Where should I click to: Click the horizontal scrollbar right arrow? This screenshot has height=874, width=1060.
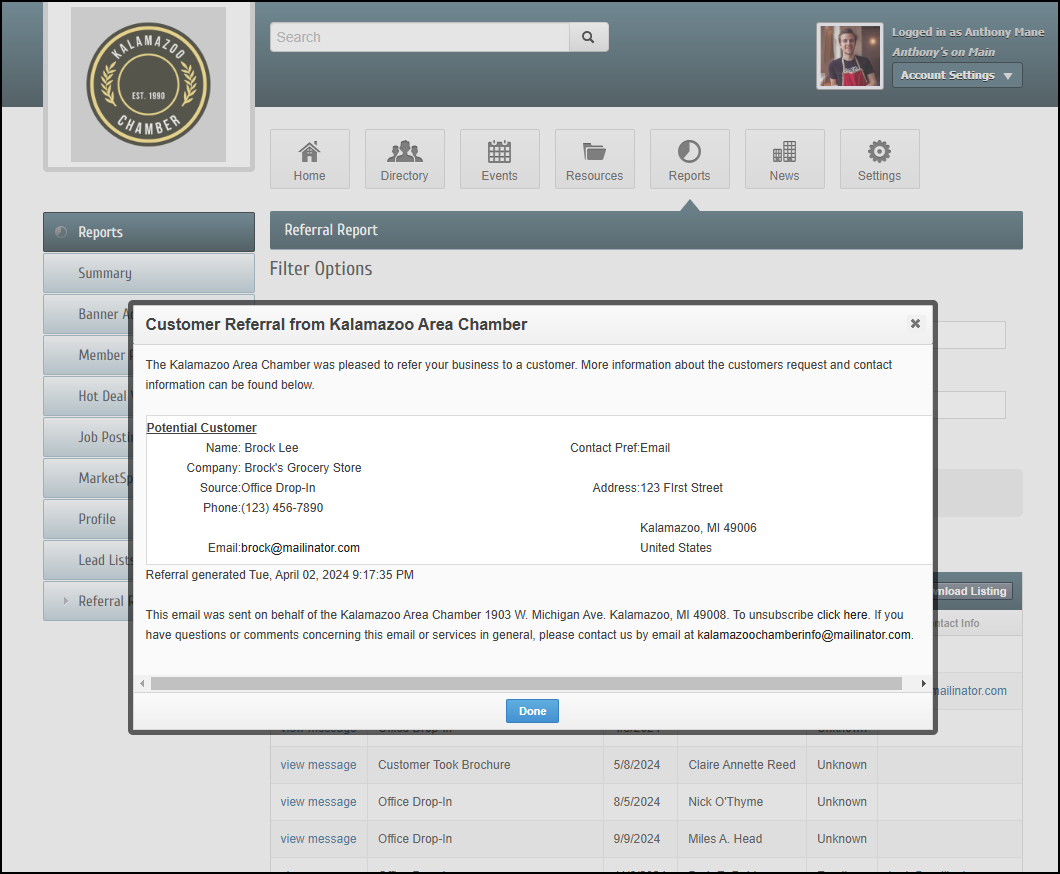coord(923,684)
